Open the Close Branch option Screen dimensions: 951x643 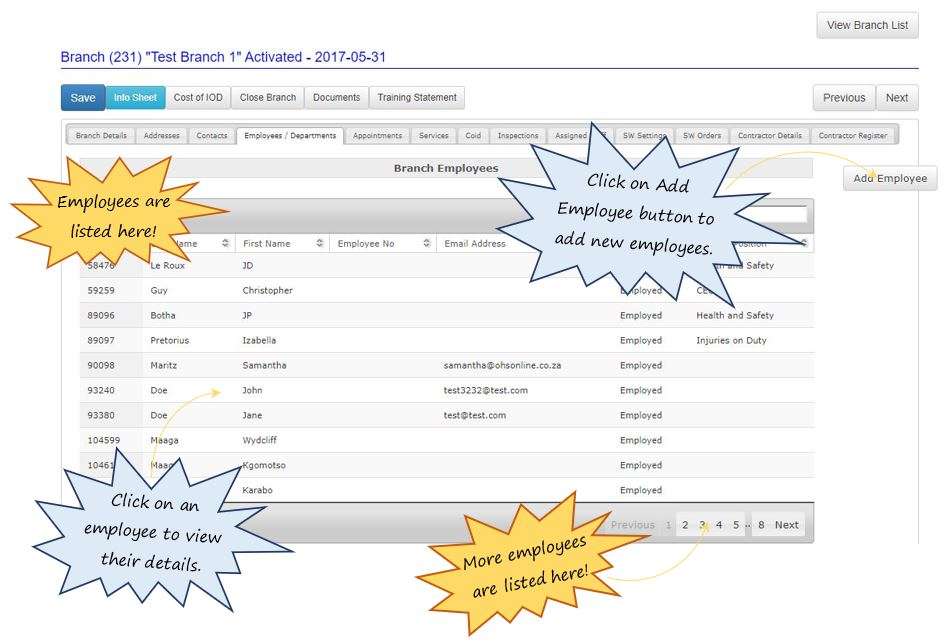click(266, 97)
